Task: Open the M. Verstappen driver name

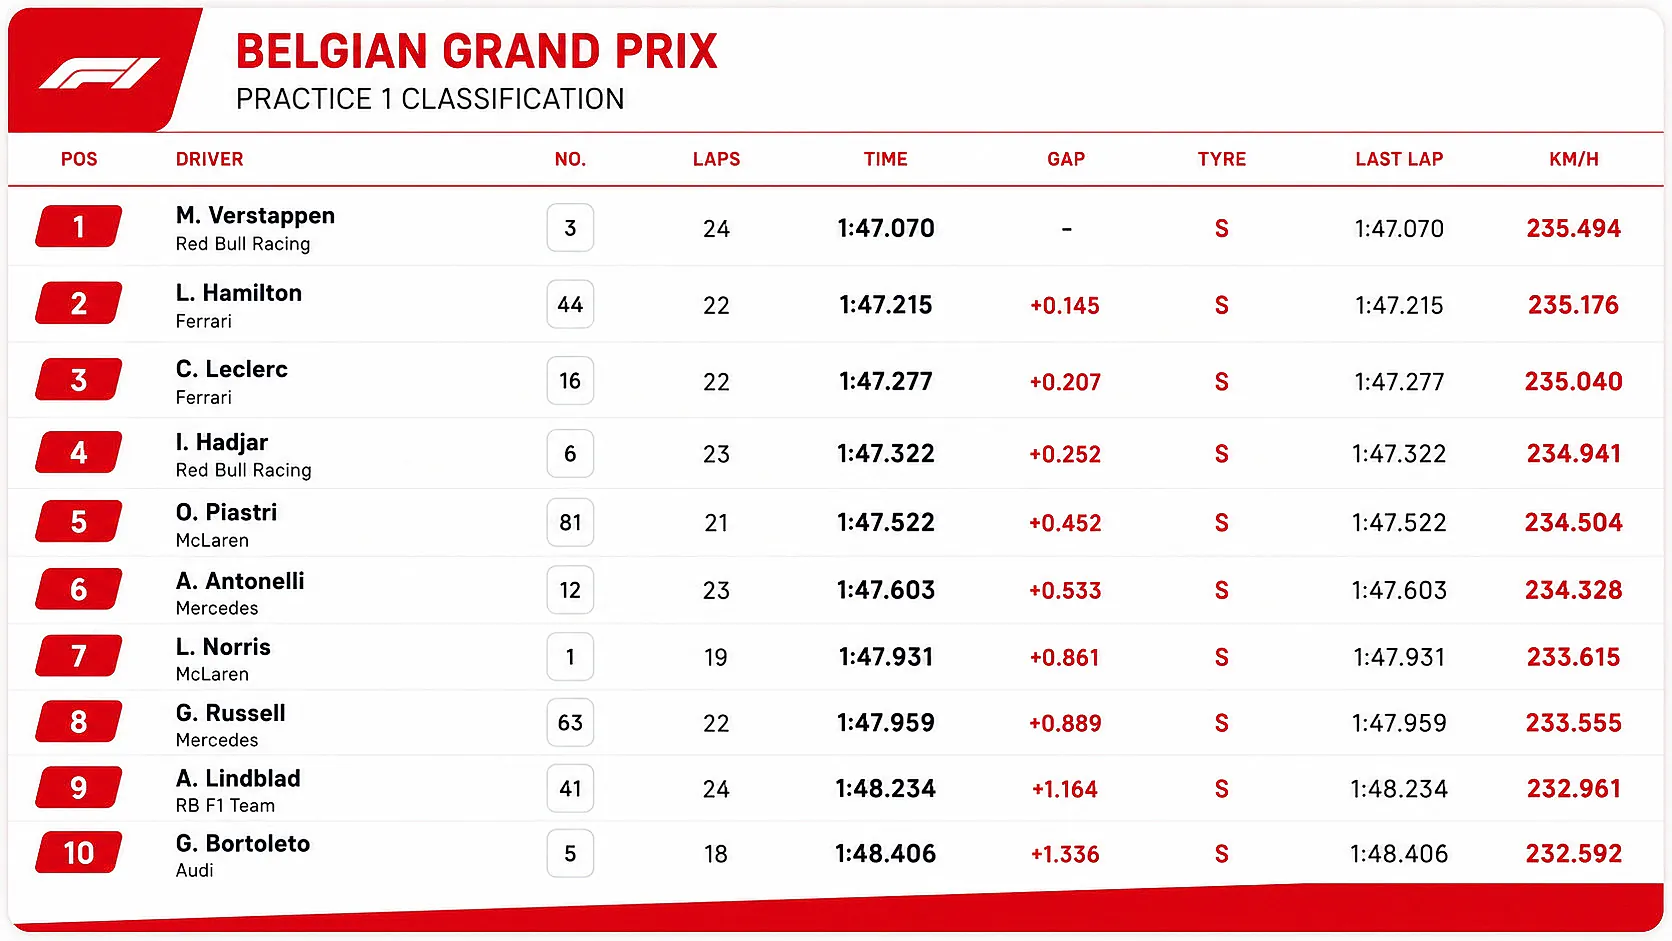Action: [255, 215]
